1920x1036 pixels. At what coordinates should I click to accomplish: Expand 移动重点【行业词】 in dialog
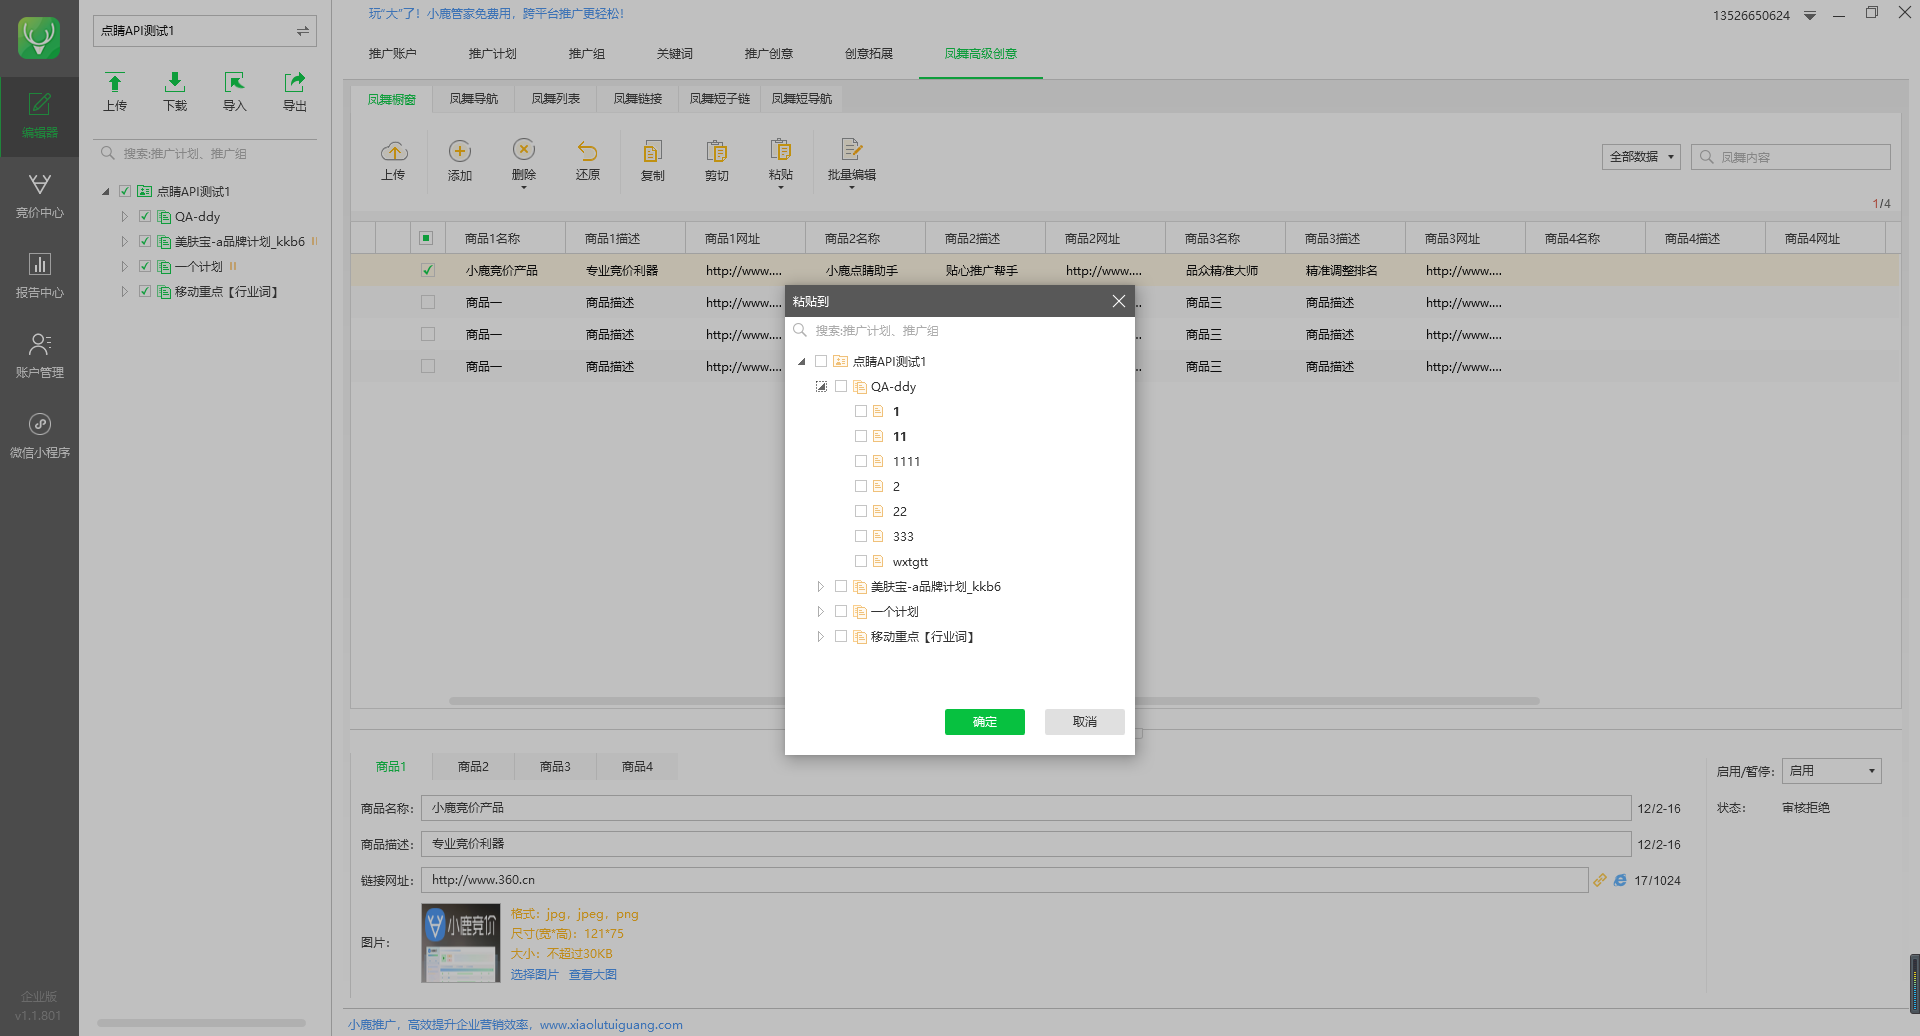(821, 636)
